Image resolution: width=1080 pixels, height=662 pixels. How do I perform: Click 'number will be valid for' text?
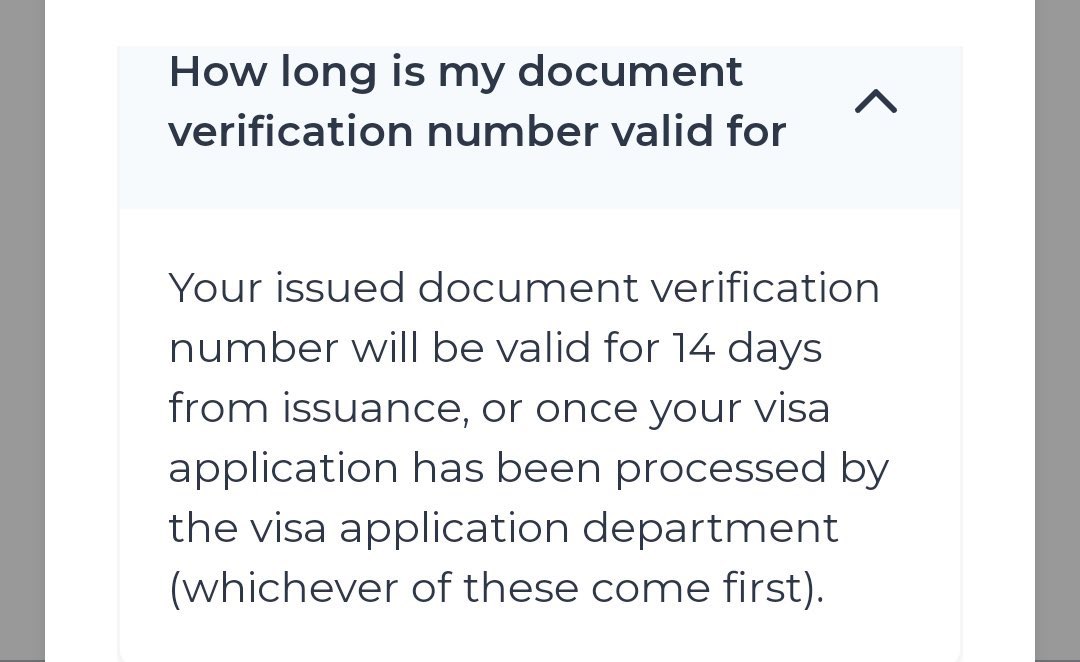pyautogui.click(x=414, y=348)
